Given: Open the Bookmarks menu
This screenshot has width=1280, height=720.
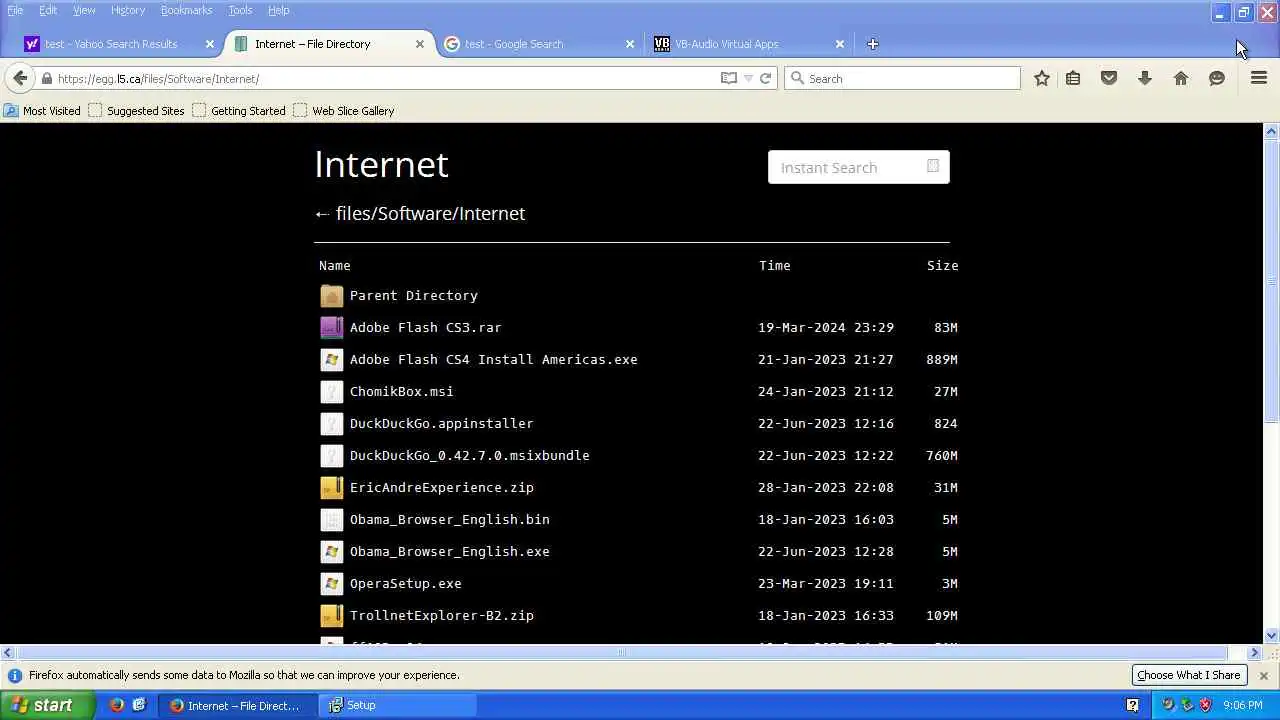Looking at the screenshot, I should click(186, 10).
